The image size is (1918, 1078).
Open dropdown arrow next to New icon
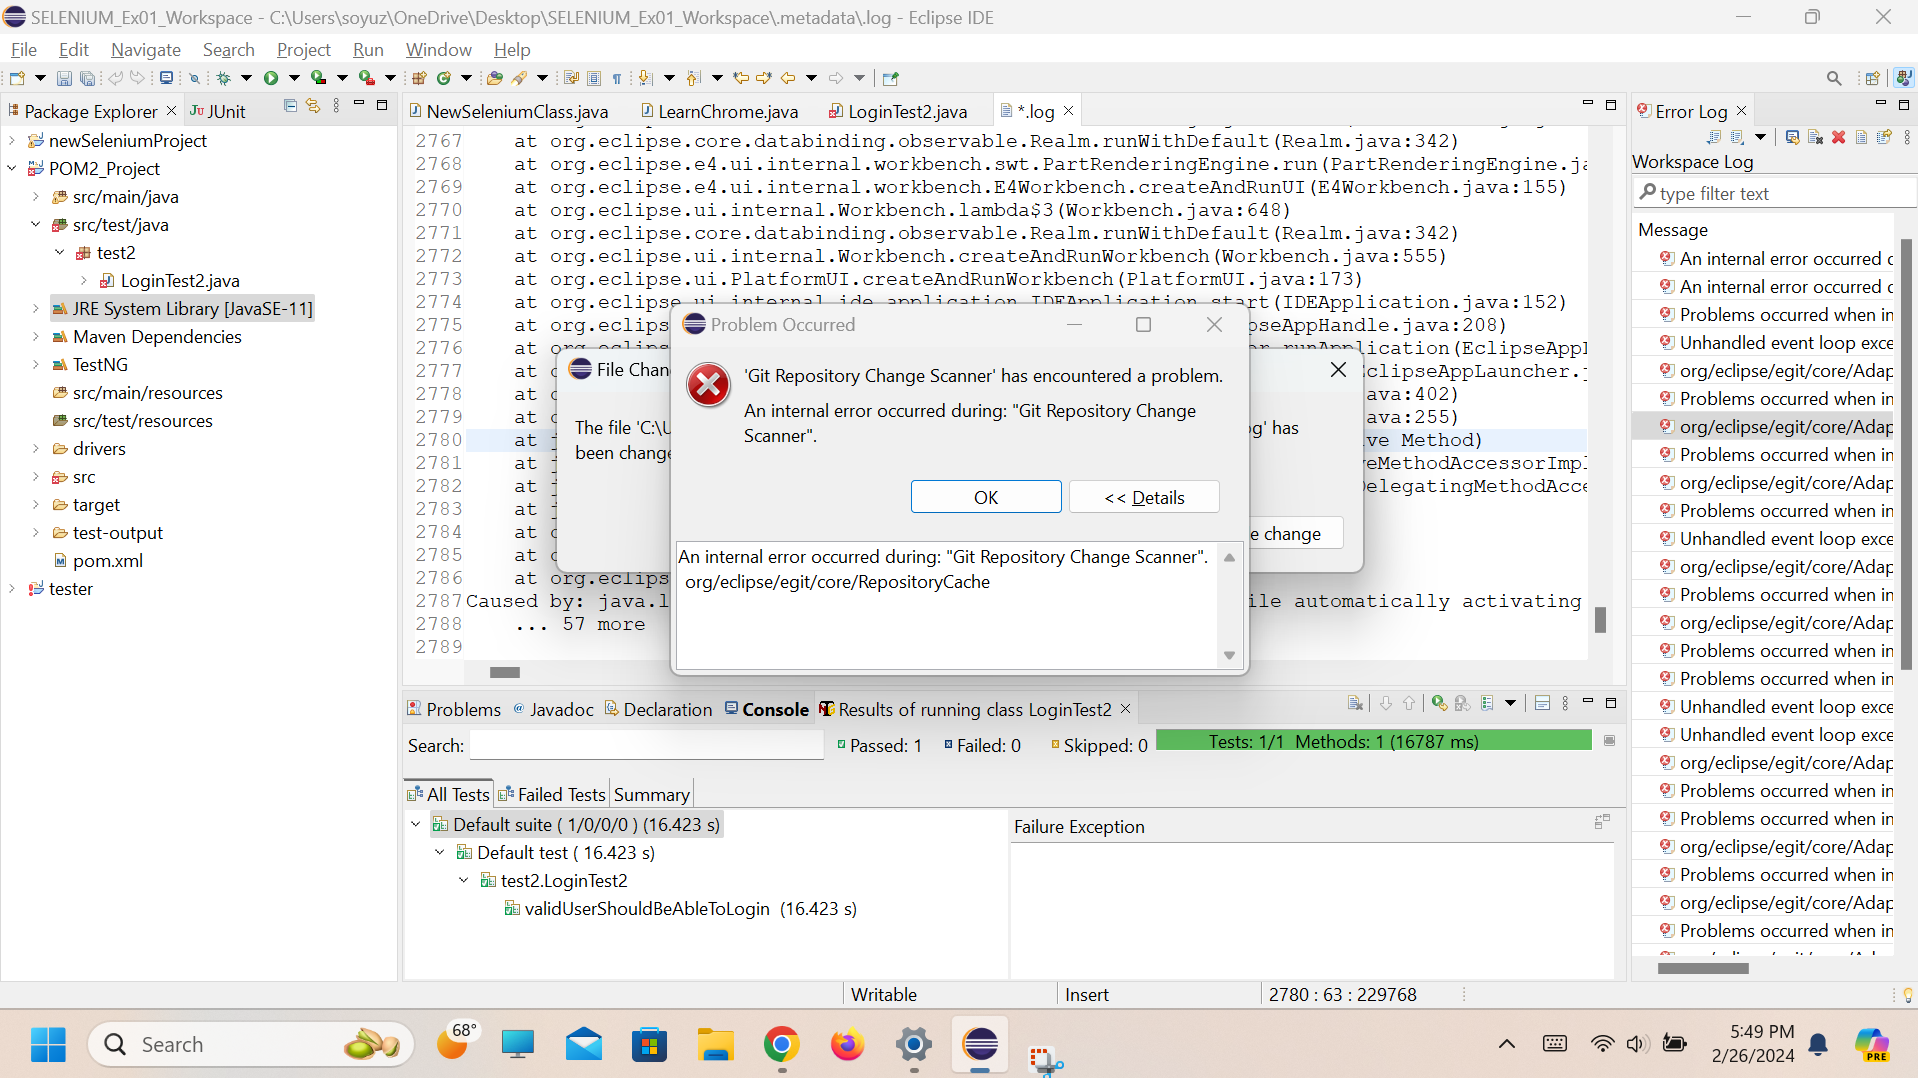tap(40, 78)
